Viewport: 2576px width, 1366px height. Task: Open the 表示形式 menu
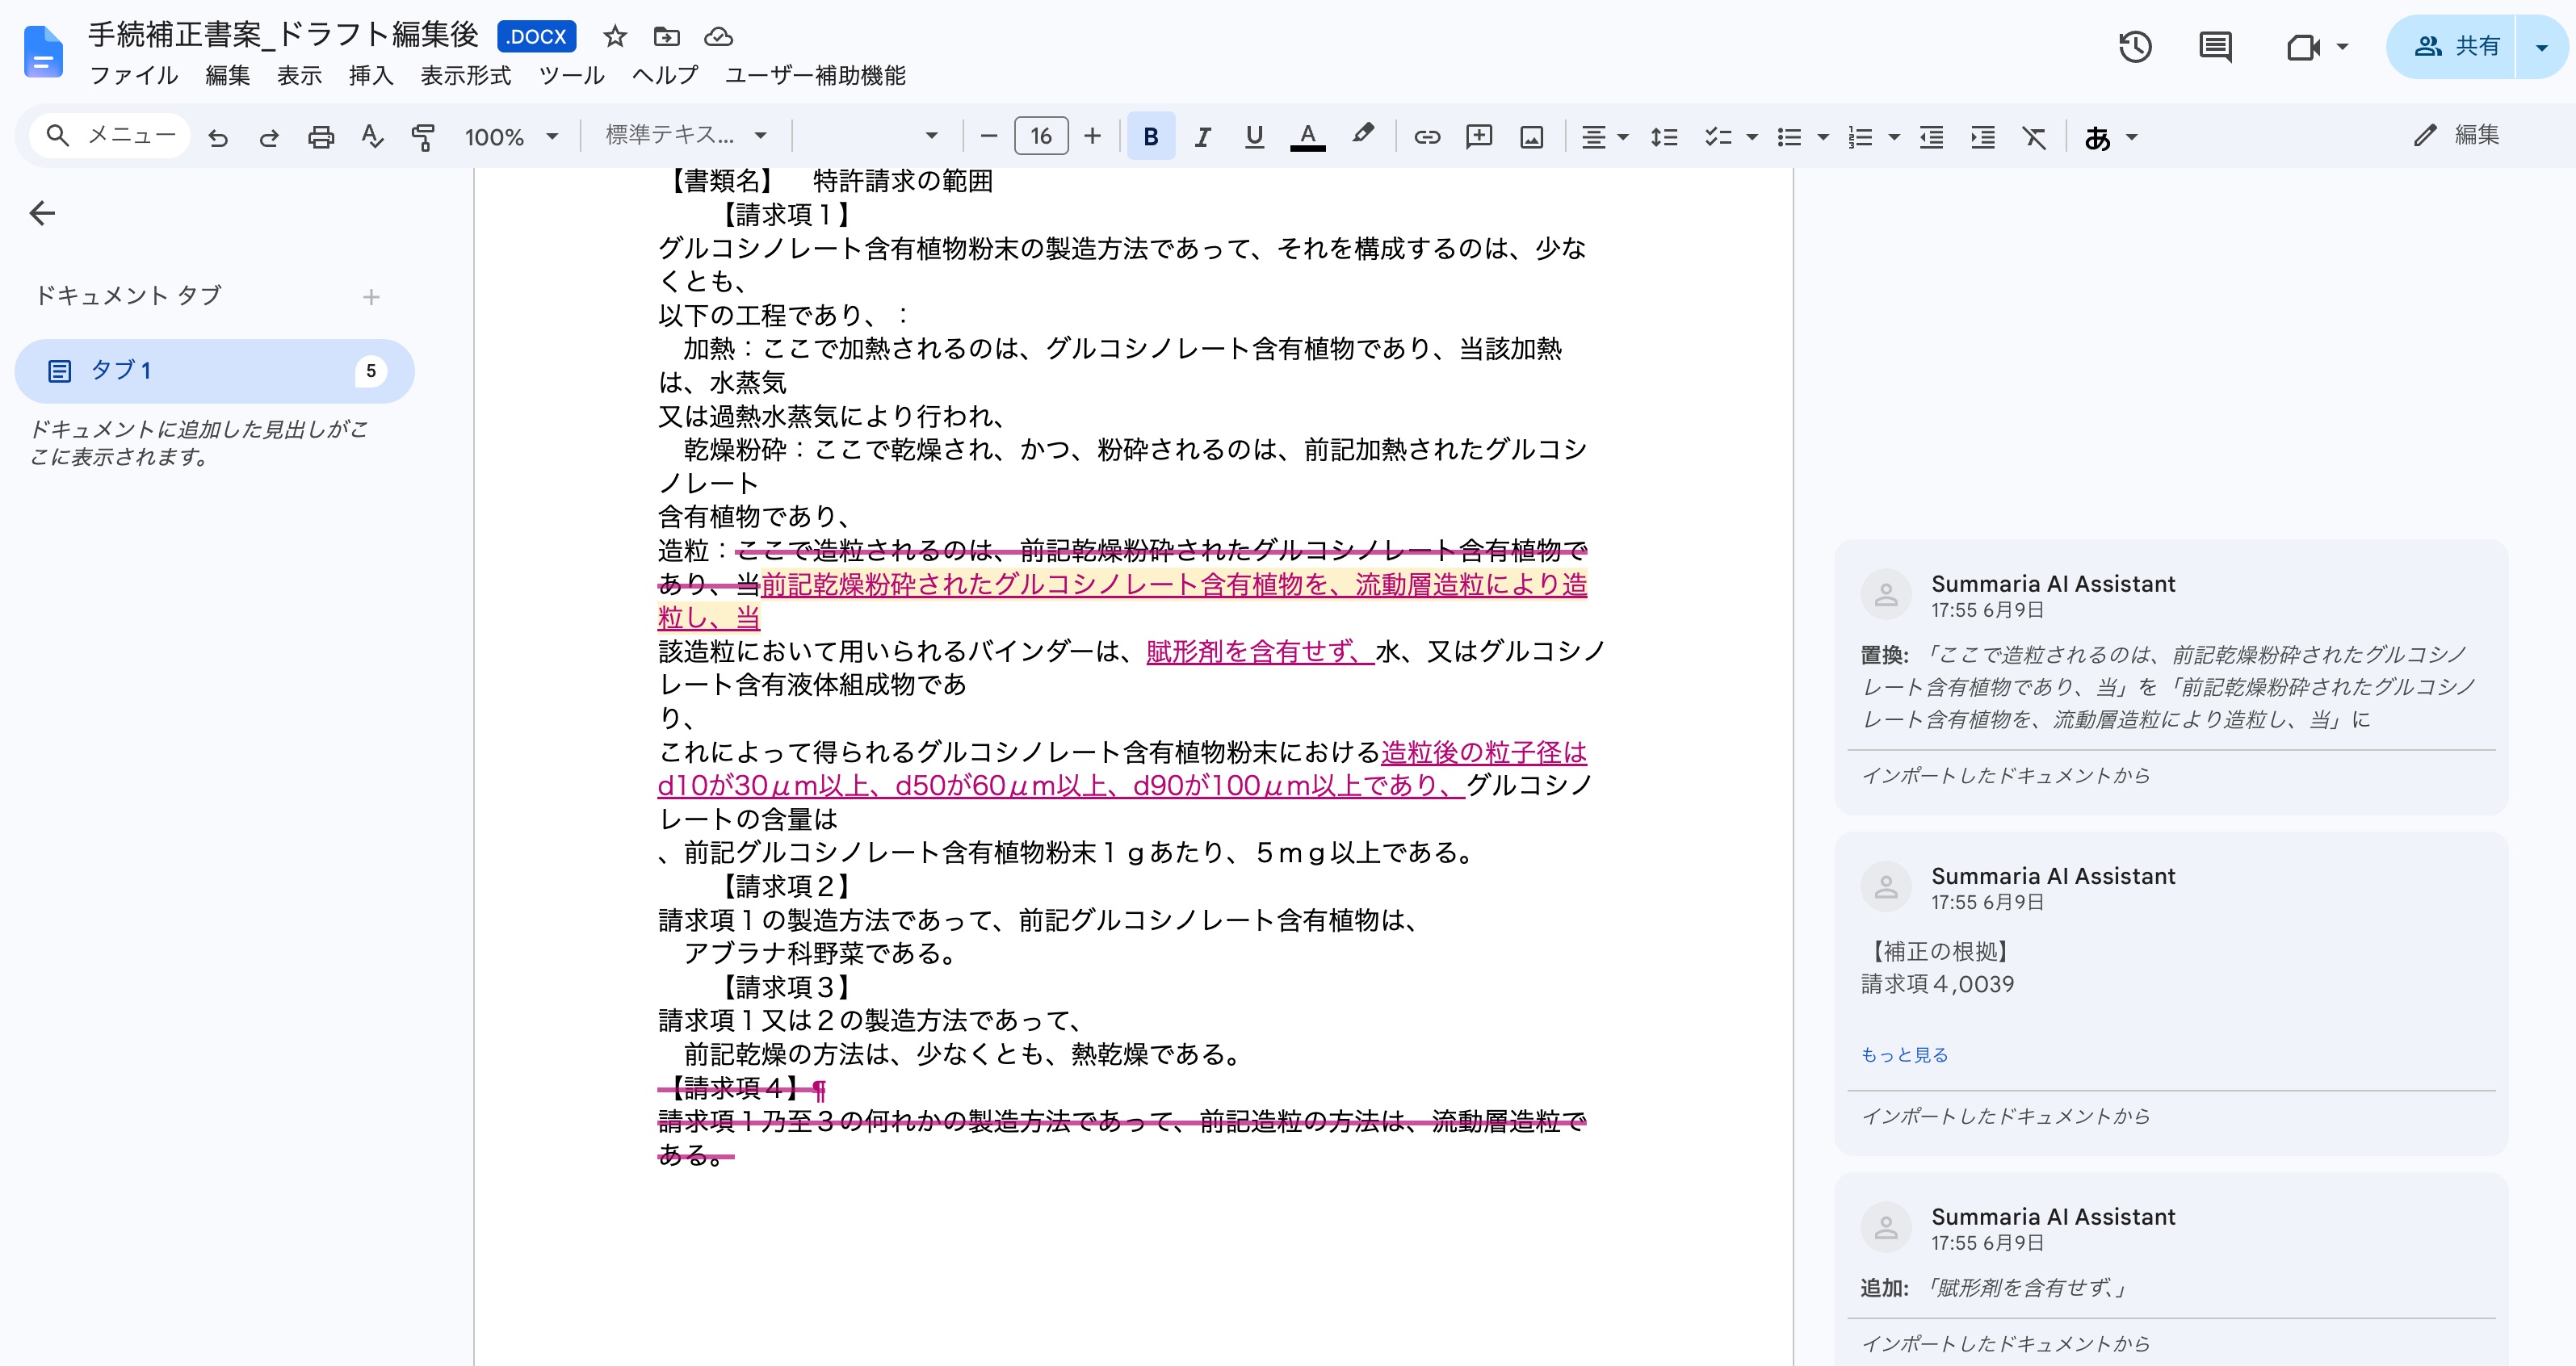465,76
